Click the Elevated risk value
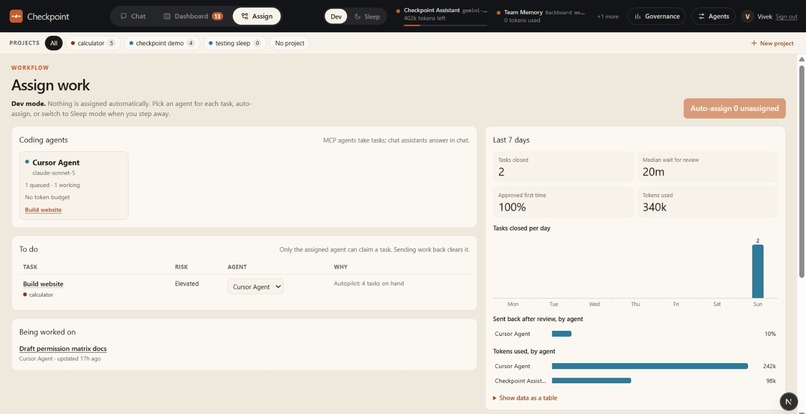This screenshot has width=806, height=414. [187, 283]
